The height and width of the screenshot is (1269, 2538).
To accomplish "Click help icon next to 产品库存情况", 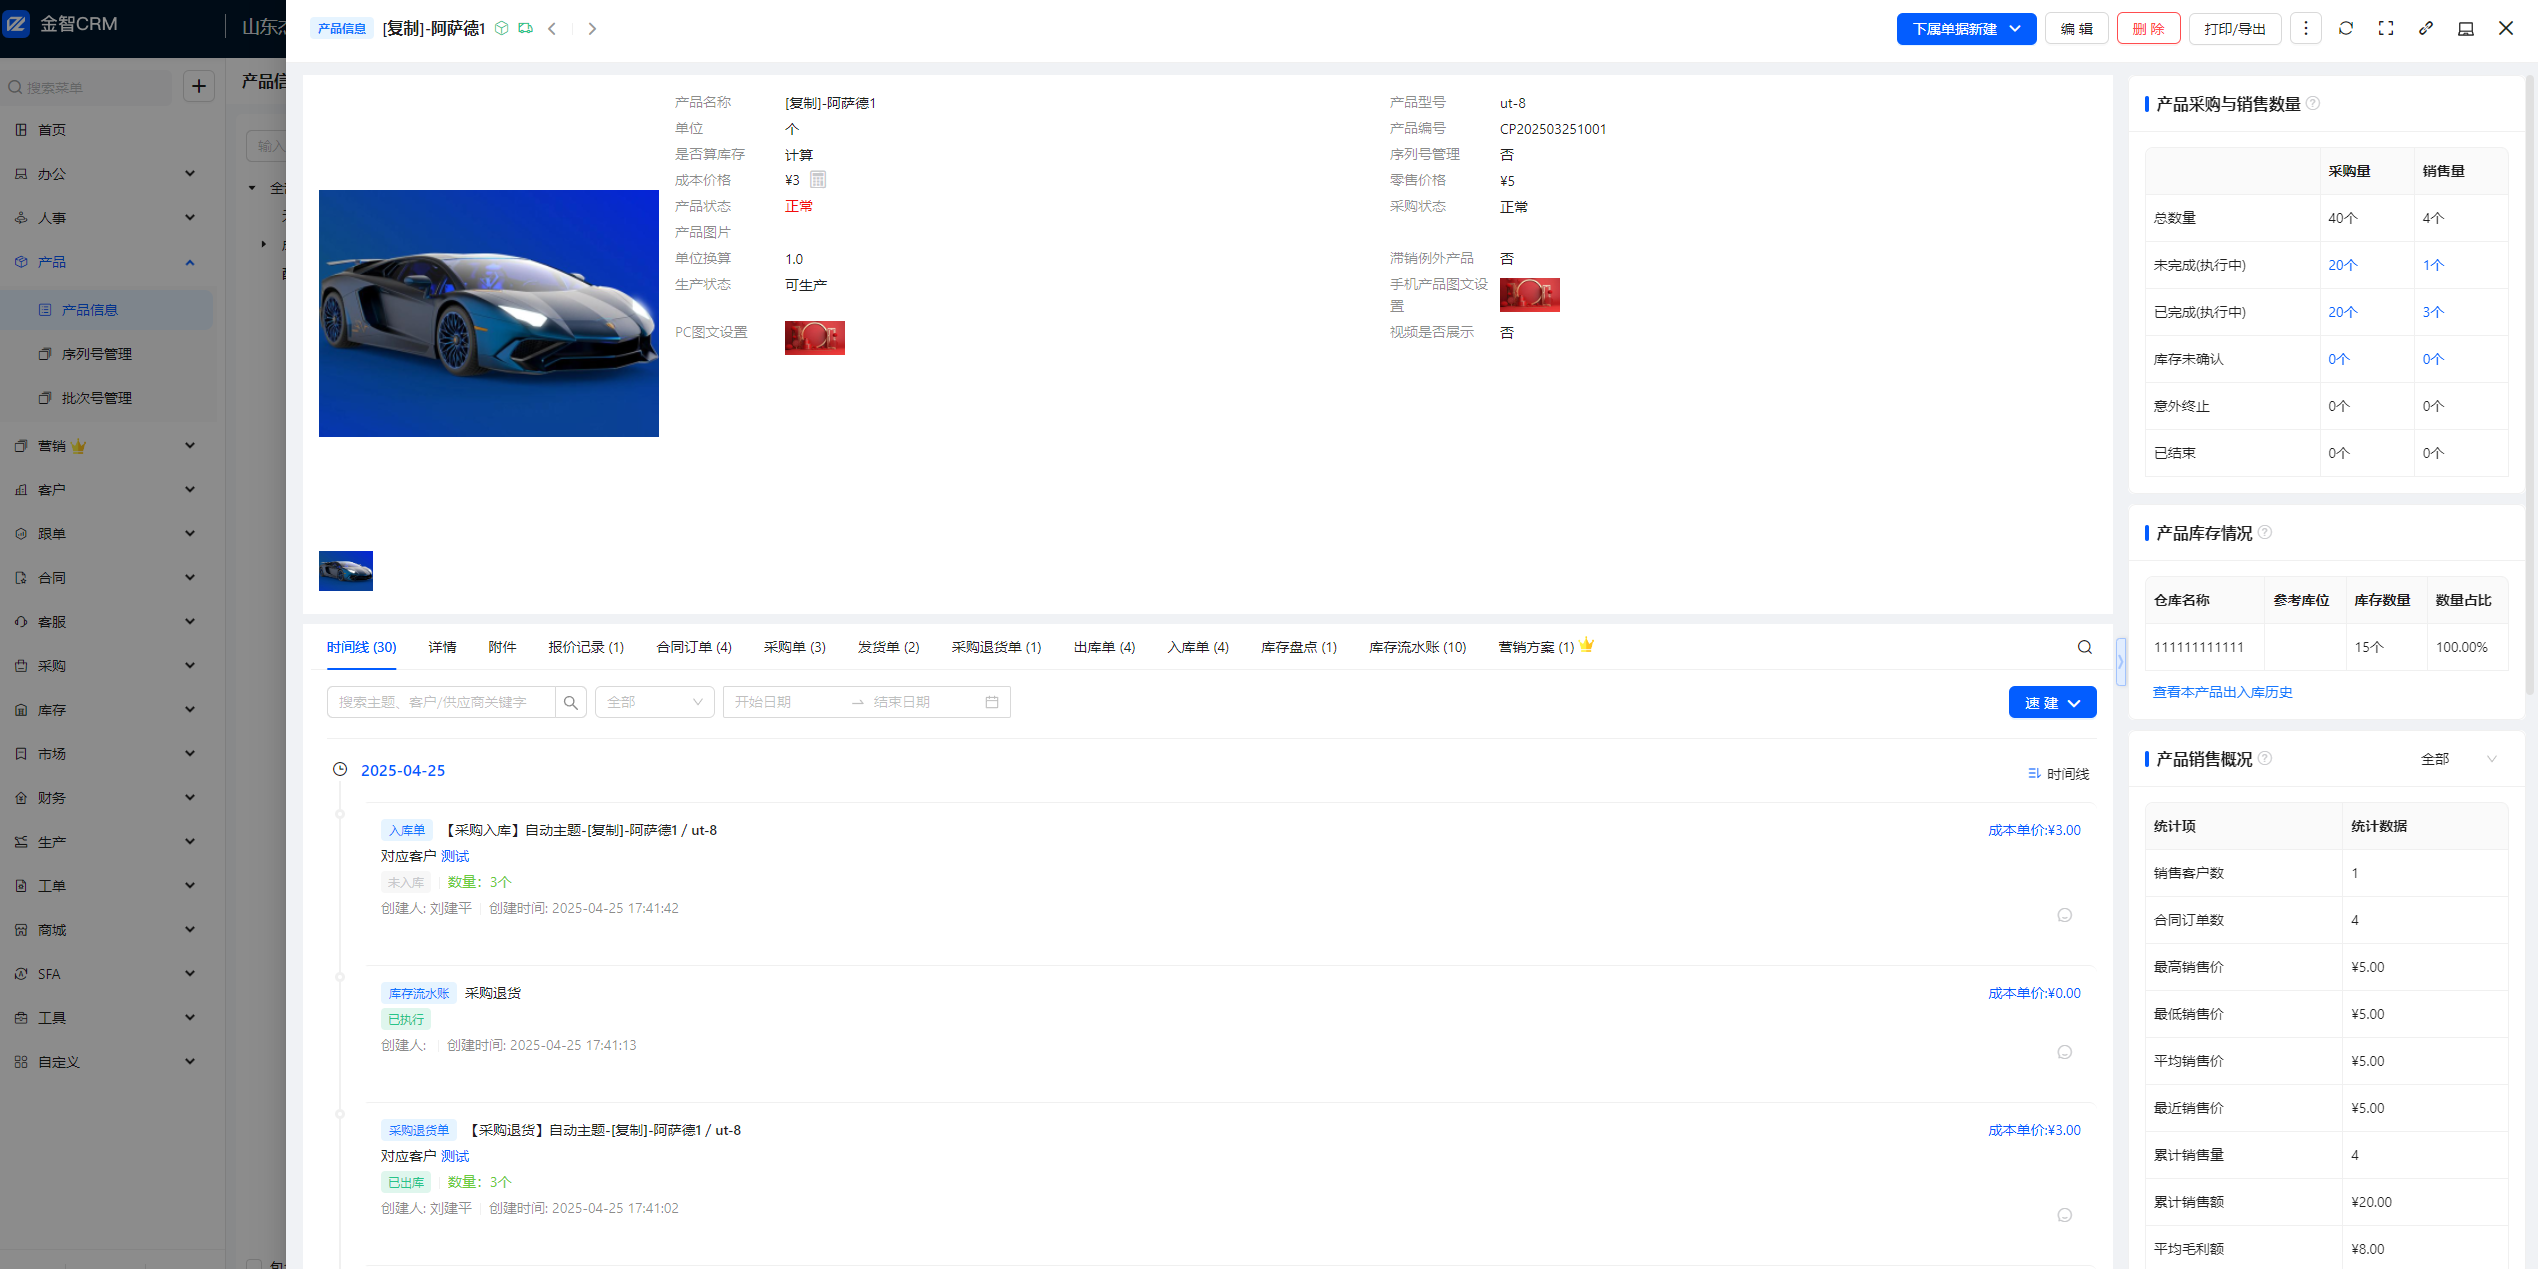I will (2265, 532).
